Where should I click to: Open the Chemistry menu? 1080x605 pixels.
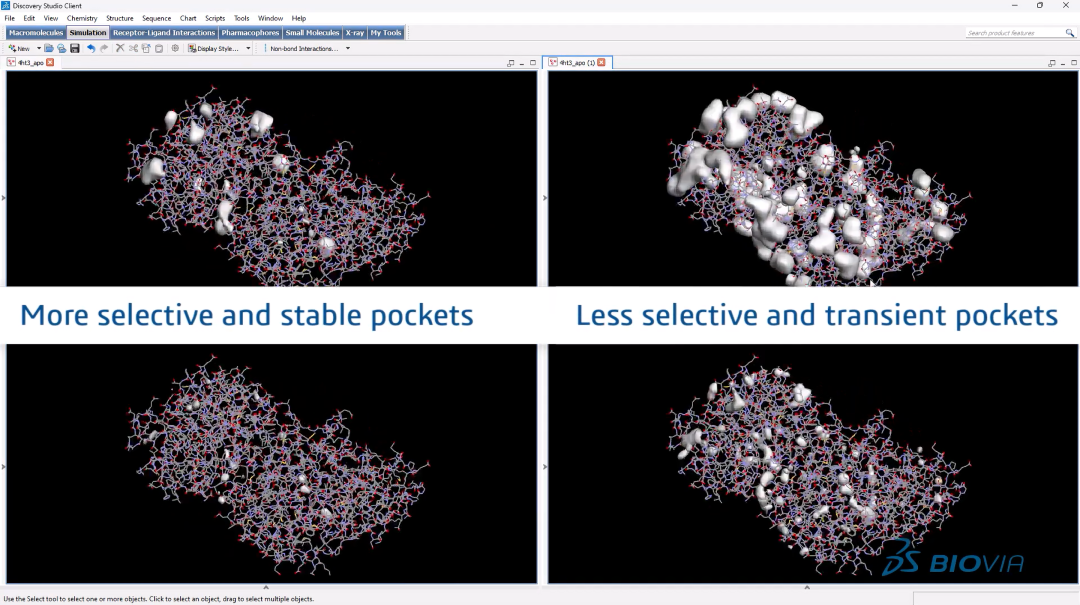click(82, 18)
